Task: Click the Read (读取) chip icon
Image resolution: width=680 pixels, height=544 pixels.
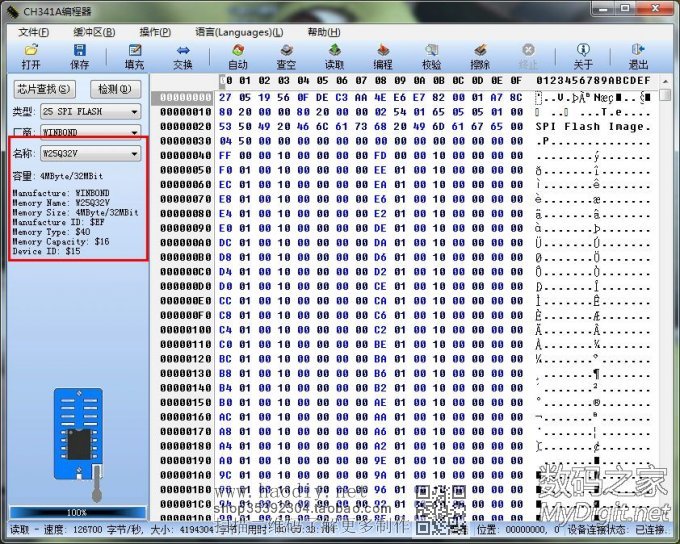Action: pos(334,56)
